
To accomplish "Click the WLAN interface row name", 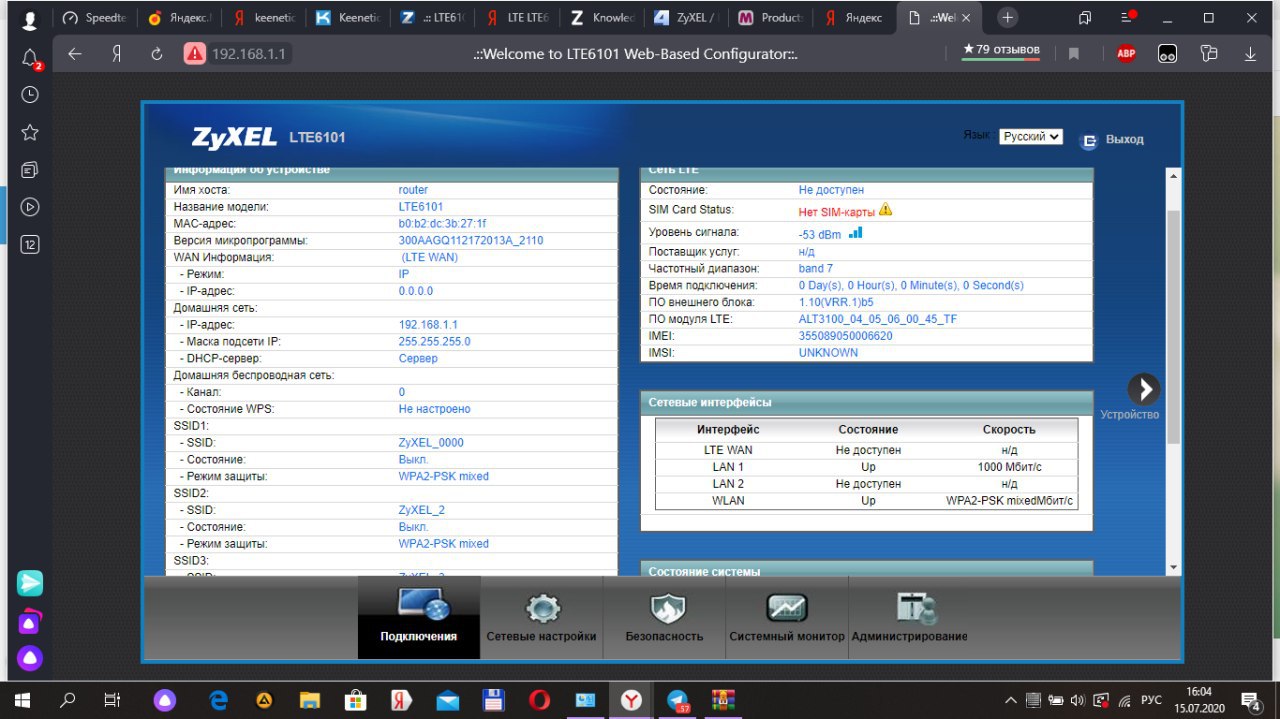I will 728,500.
